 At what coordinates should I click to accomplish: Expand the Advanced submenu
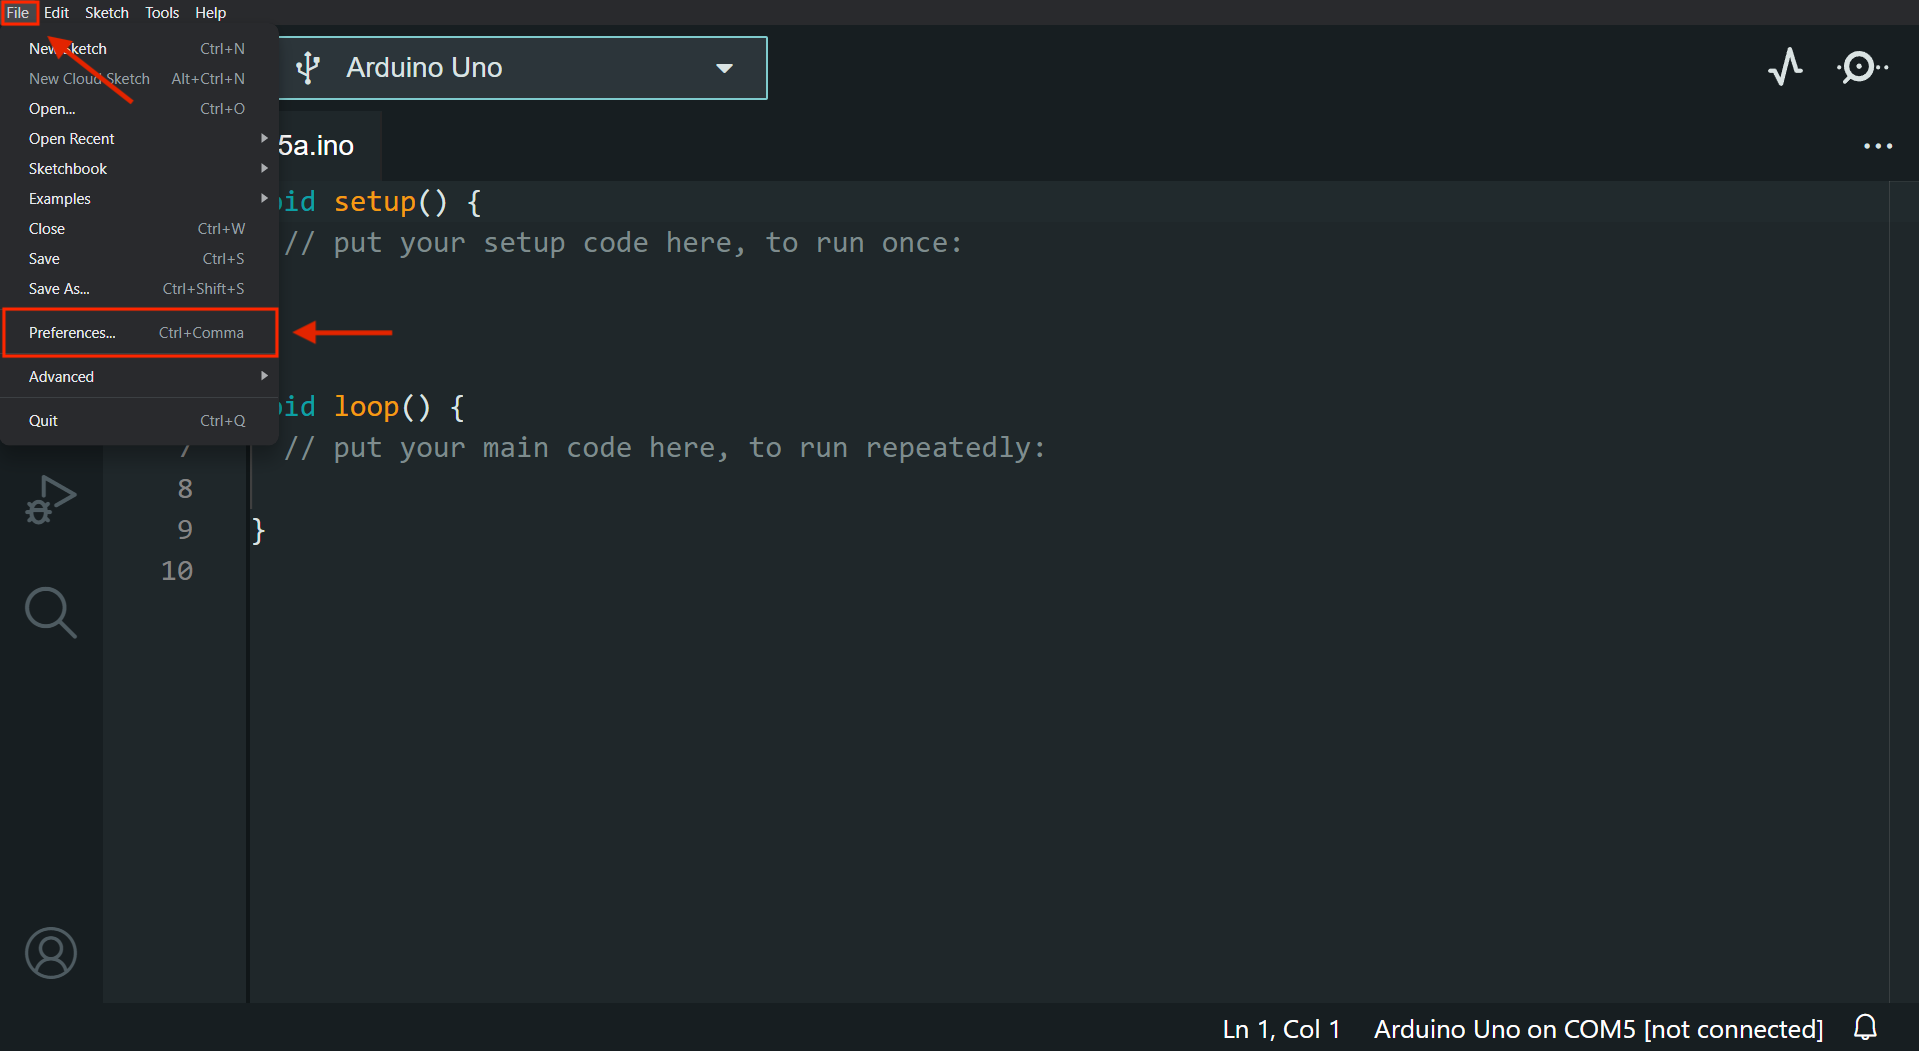point(61,376)
